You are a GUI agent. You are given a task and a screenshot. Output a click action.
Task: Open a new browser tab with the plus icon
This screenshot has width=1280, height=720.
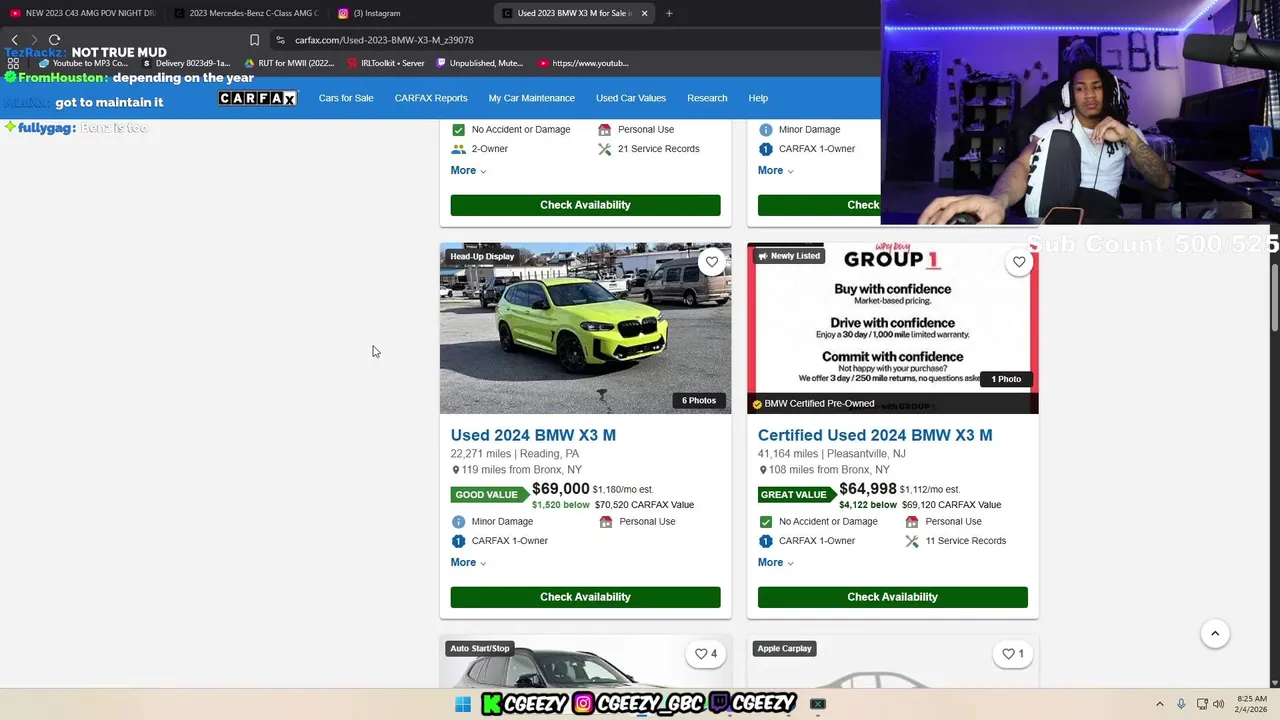669,13
